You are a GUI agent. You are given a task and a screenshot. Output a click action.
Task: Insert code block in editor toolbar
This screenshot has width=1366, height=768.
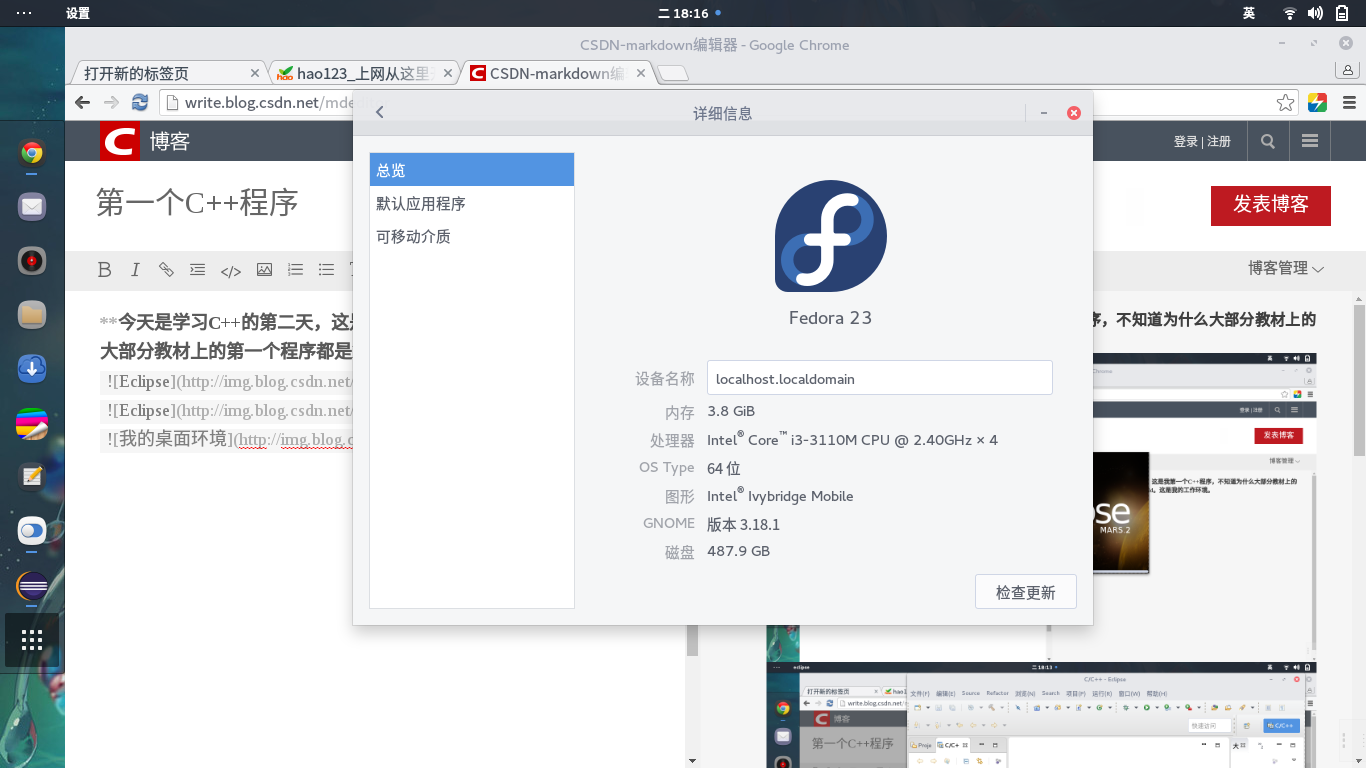tap(231, 271)
